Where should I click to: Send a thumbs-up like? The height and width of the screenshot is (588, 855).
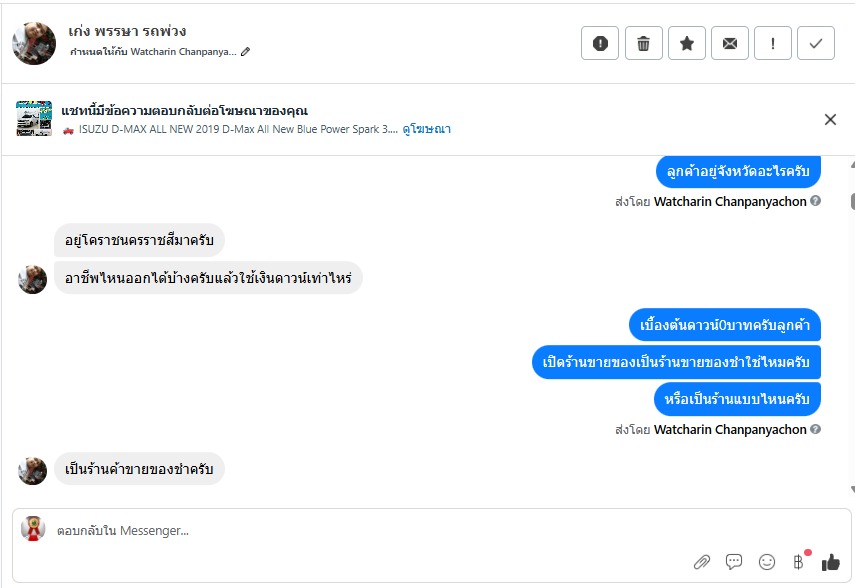[830, 562]
